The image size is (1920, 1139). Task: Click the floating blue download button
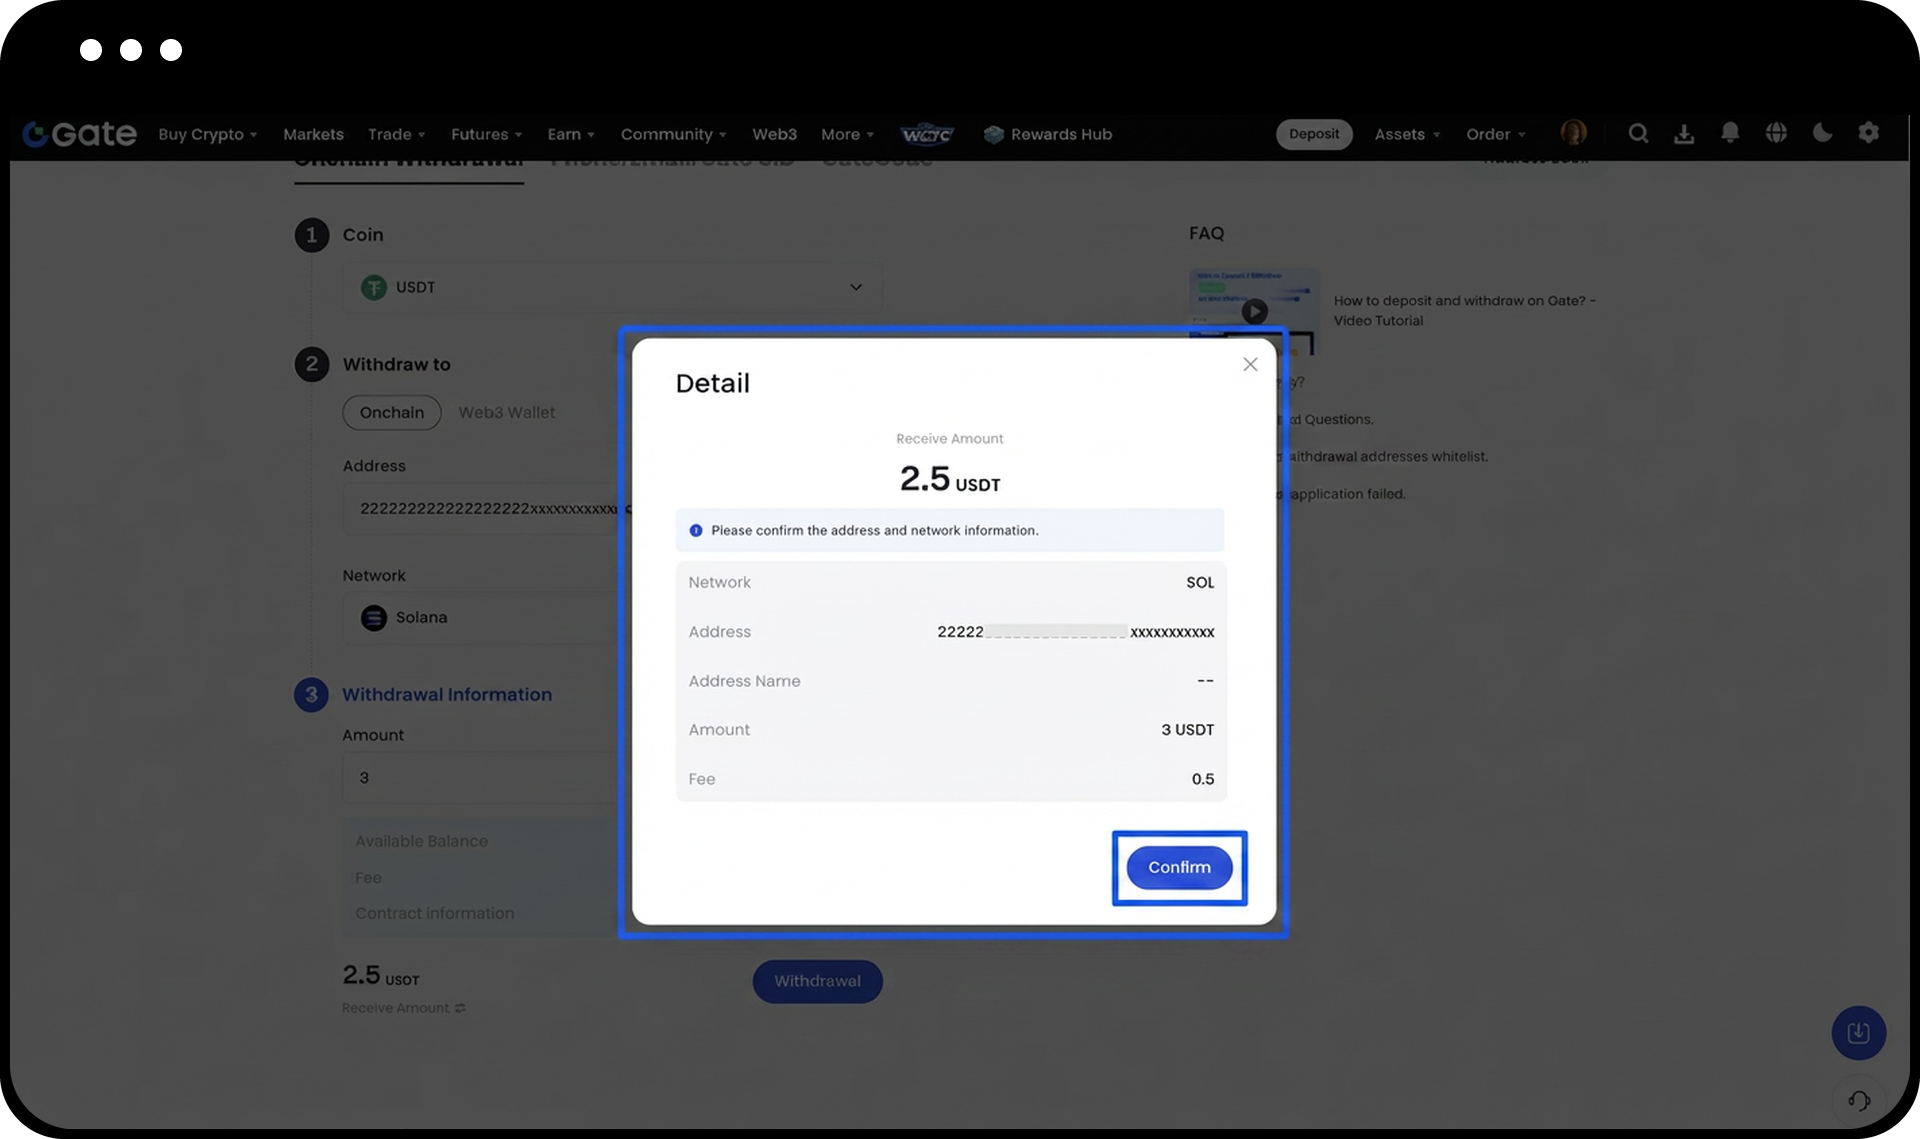pos(1858,1033)
